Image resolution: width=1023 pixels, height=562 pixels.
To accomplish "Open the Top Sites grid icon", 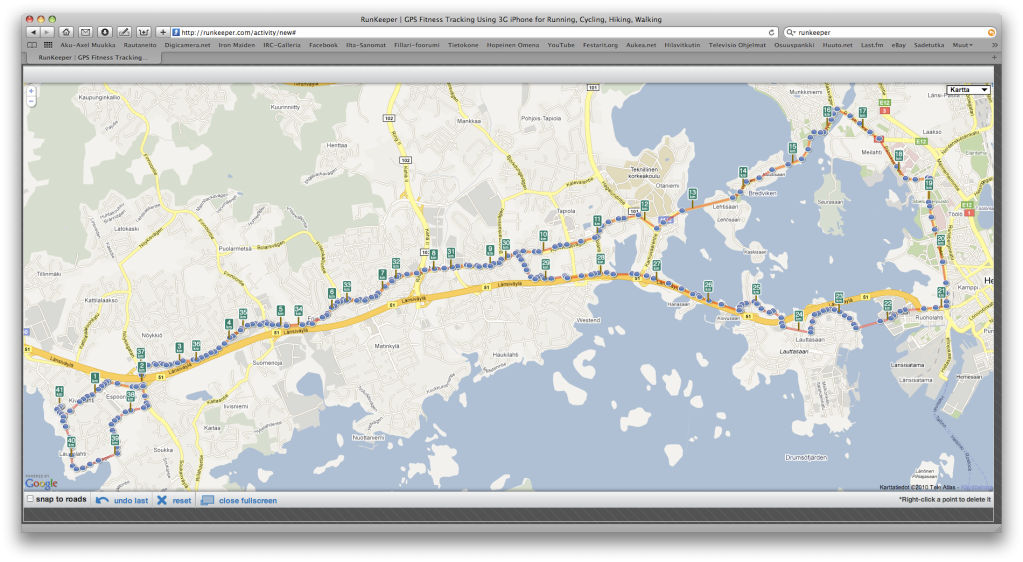I will (x=48, y=45).
